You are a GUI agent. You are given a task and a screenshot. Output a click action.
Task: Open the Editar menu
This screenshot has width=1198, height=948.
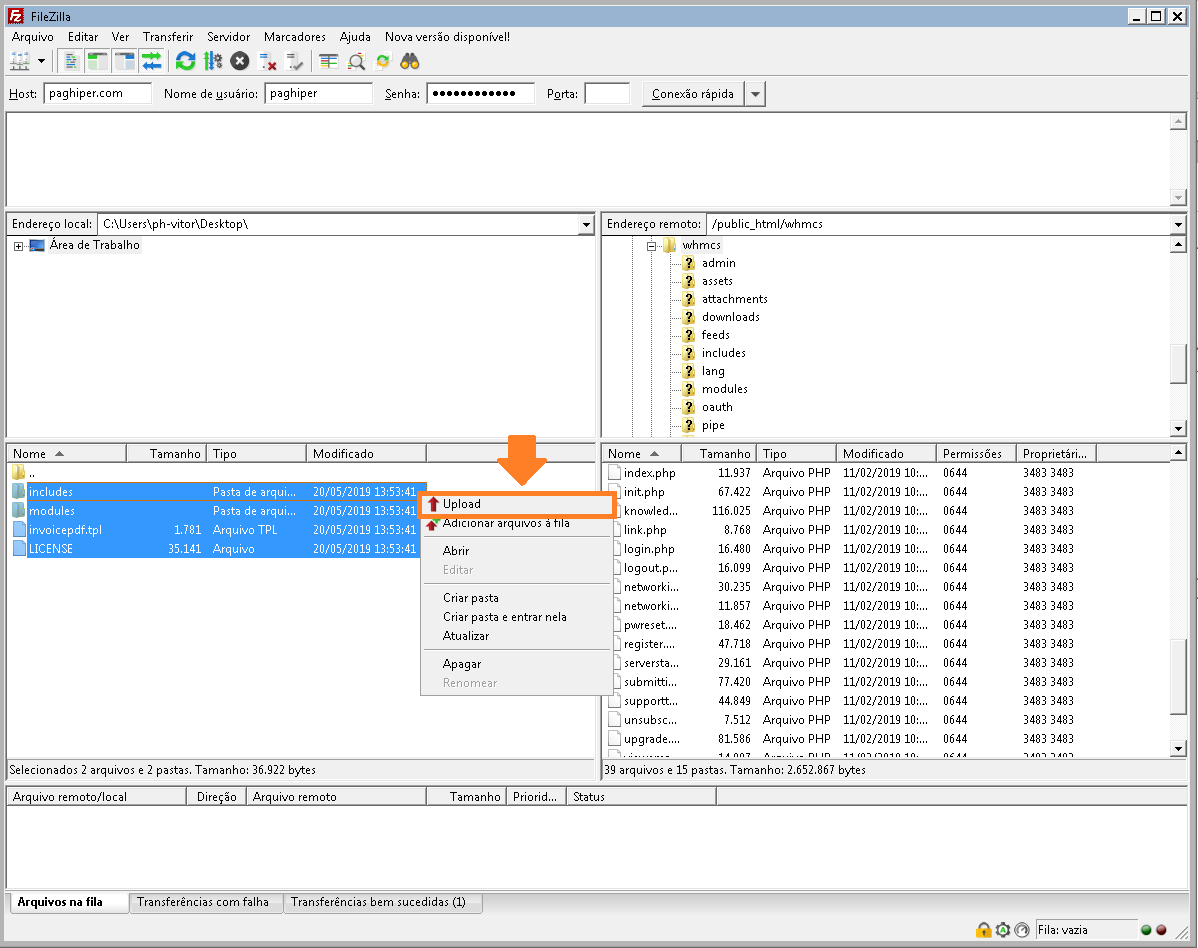pos(83,37)
